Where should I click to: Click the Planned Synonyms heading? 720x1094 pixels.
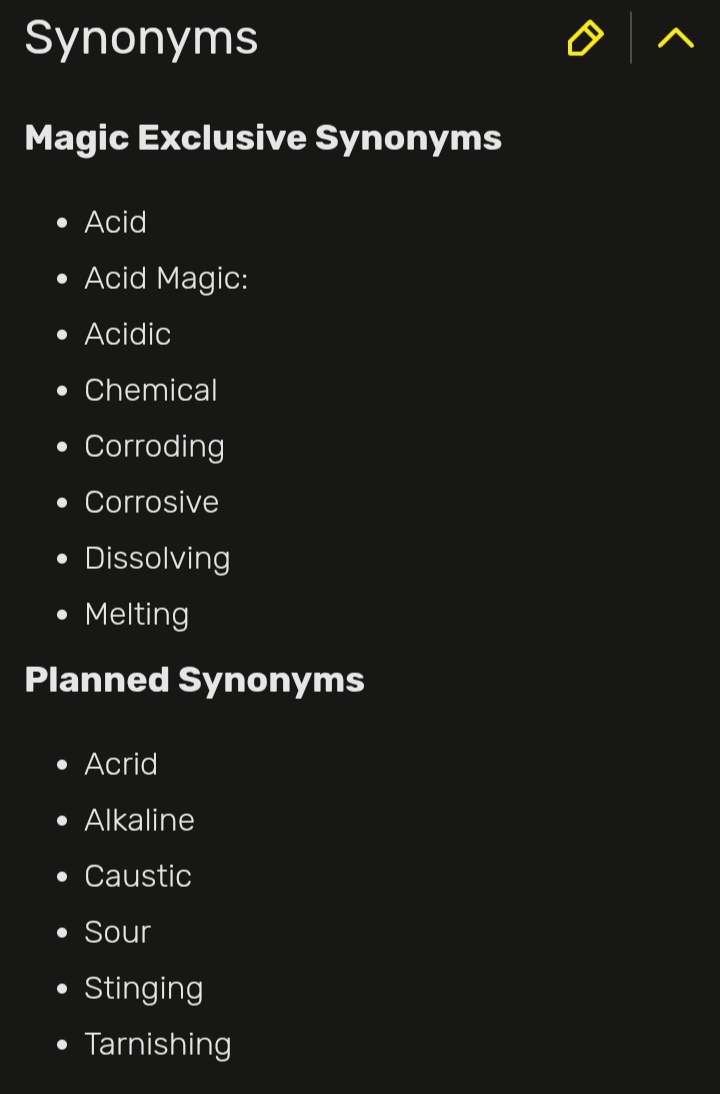pos(194,680)
